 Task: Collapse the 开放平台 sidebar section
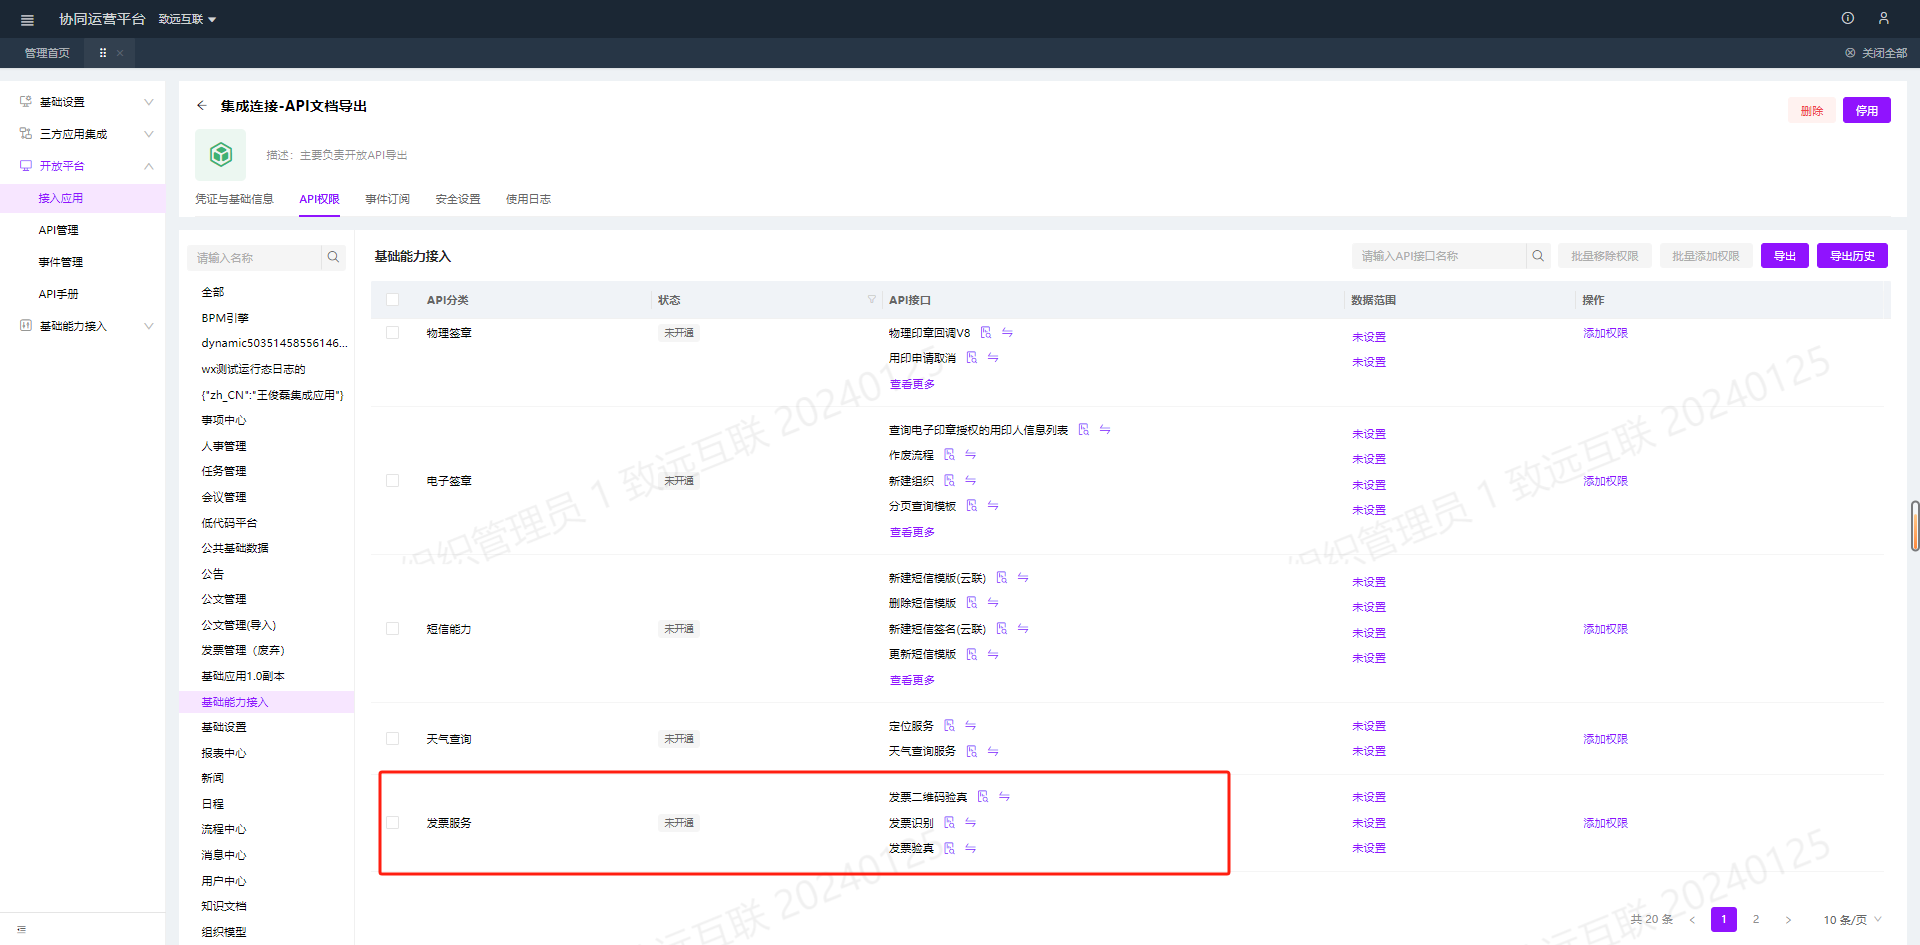tap(149, 166)
